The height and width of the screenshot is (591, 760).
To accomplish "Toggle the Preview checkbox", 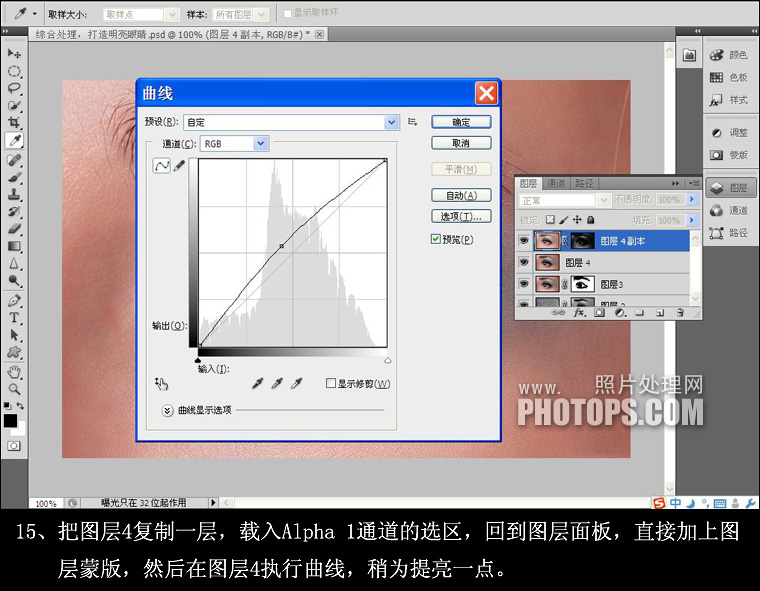I will click(x=436, y=239).
